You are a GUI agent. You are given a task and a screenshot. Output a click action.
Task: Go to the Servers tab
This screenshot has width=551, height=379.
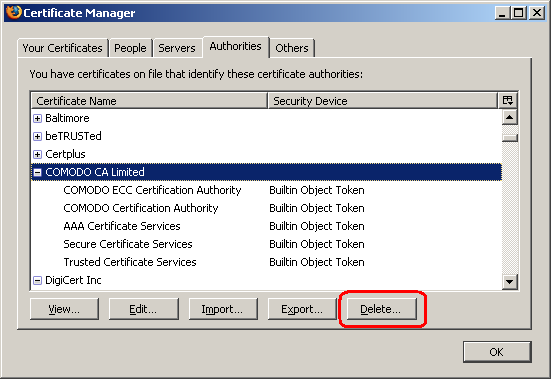pos(177,48)
